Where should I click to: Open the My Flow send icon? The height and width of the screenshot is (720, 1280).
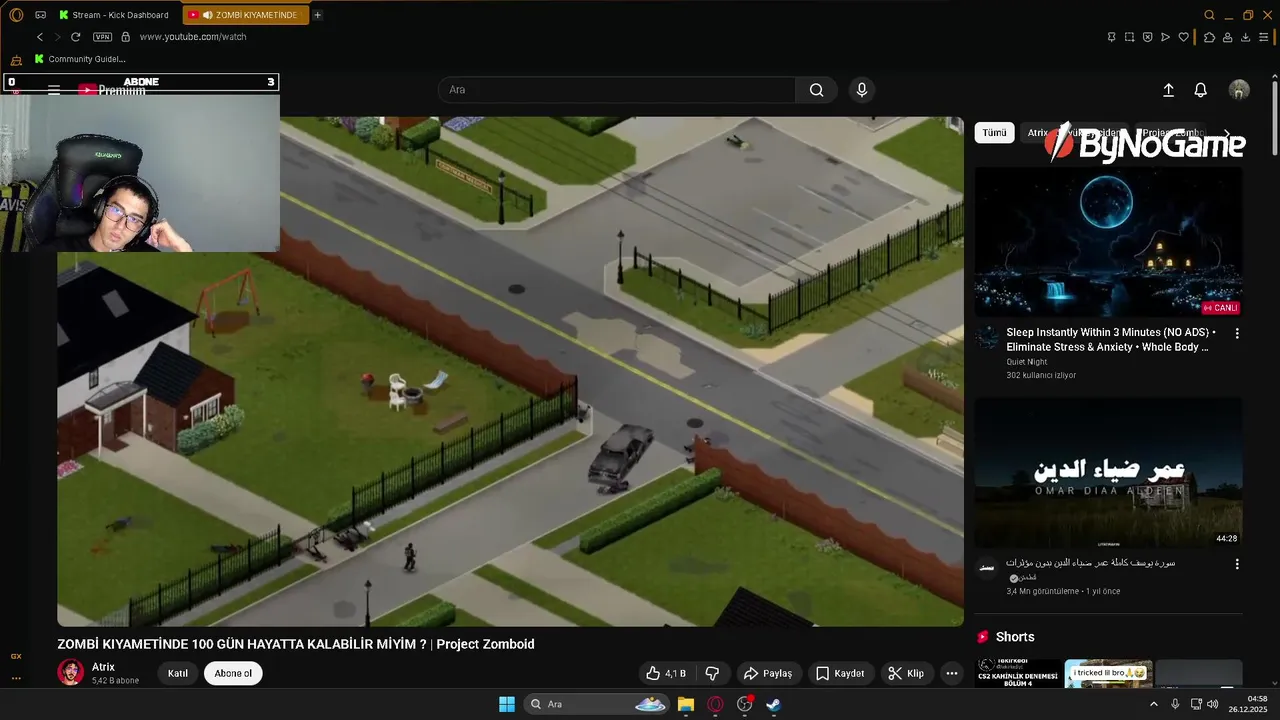(x=1165, y=37)
